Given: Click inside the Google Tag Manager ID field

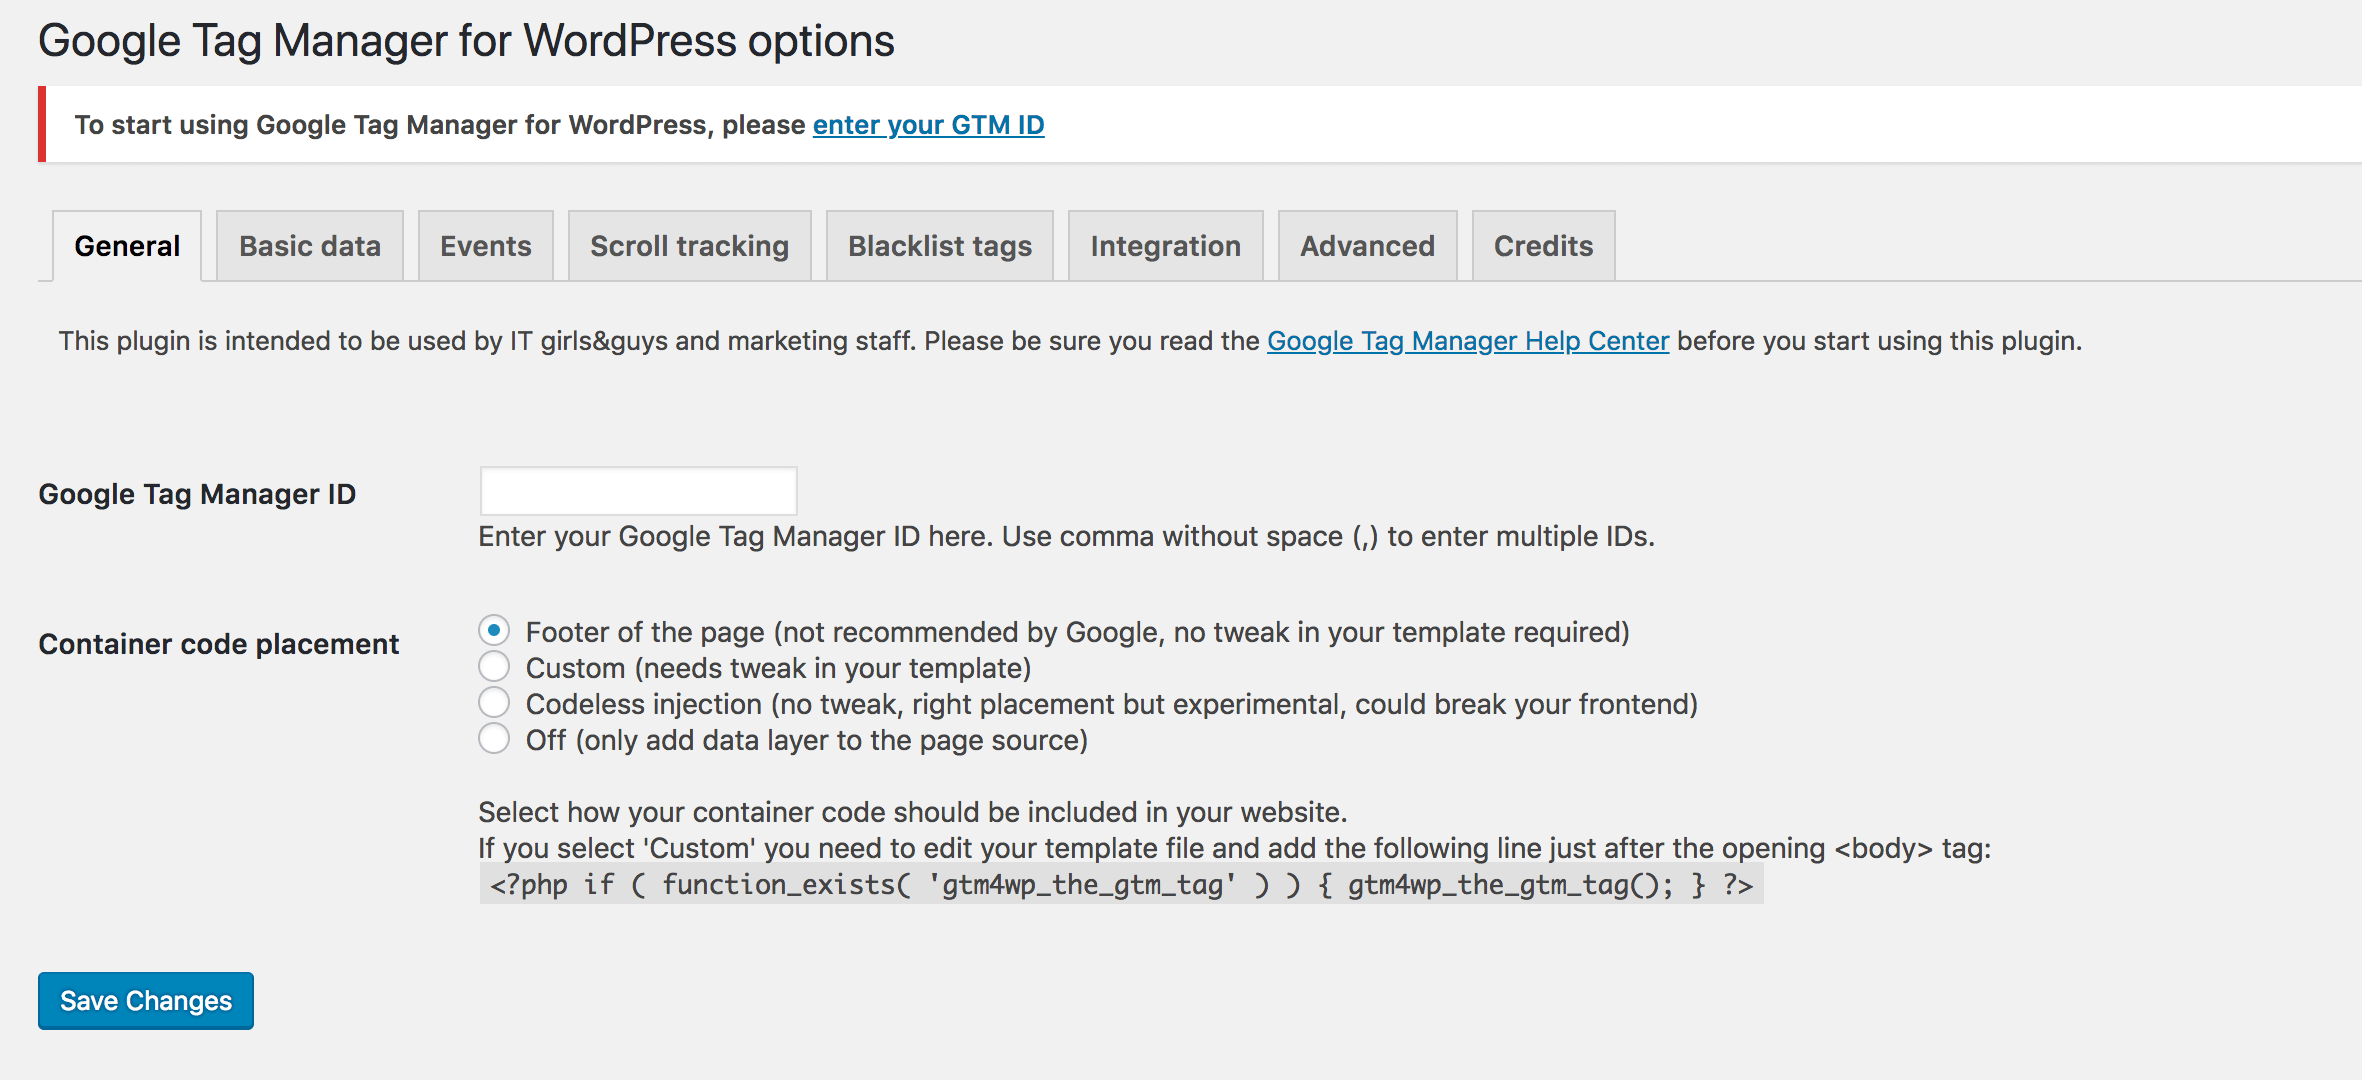Looking at the screenshot, I should click(x=637, y=490).
